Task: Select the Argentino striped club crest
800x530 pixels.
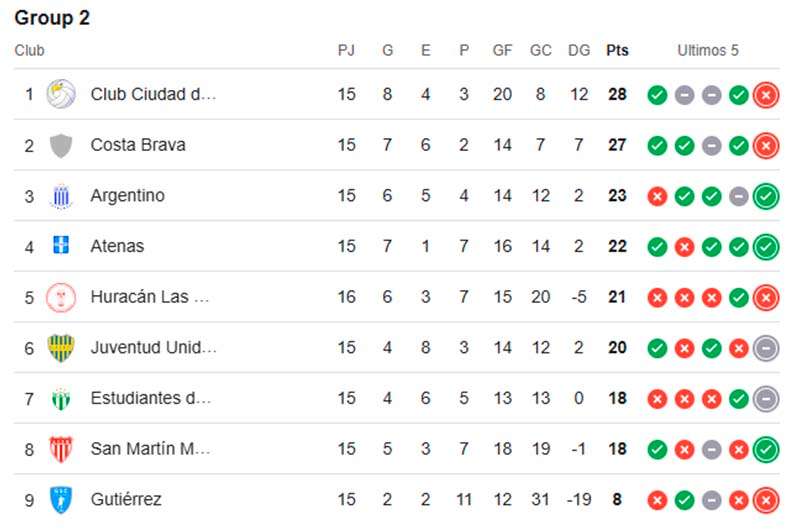Action: 61,196
